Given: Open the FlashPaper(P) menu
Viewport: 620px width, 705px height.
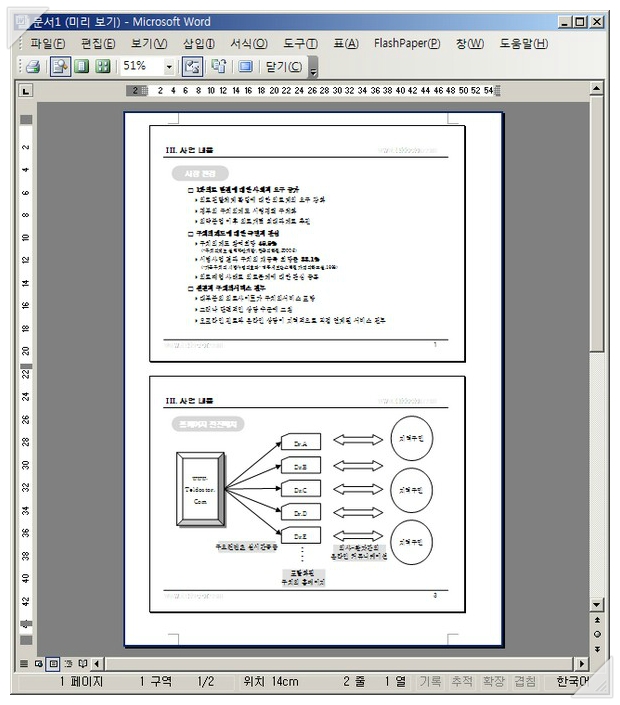Looking at the screenshot, I should (407, 43).
